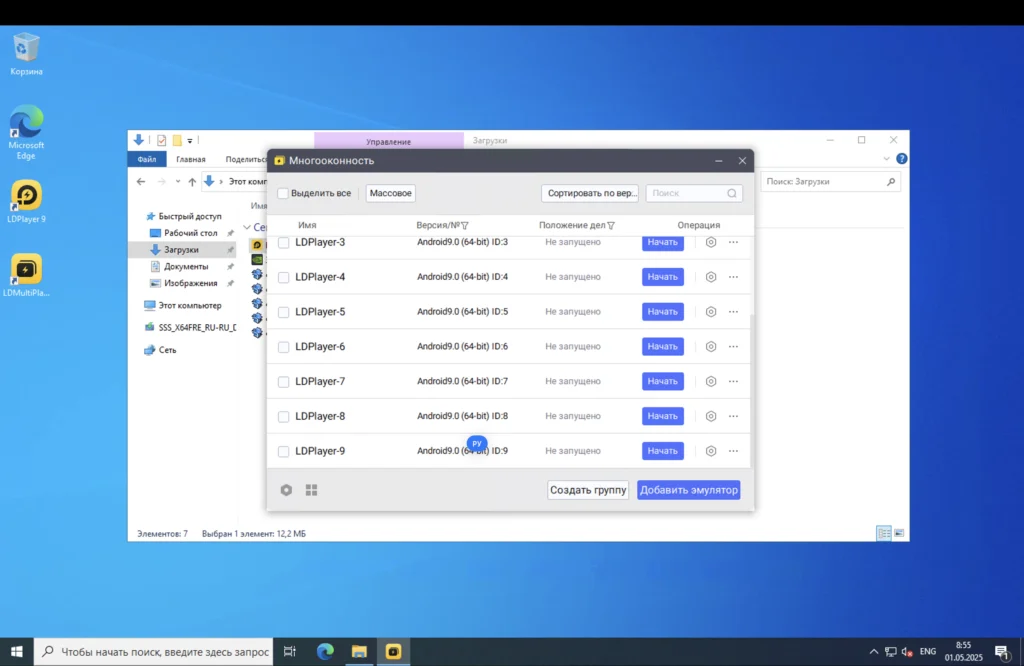Viewport: 1024px width, 666px height.
Task: Open settings gear for LDPlayer-9
Action: click(x=711, y=451)
